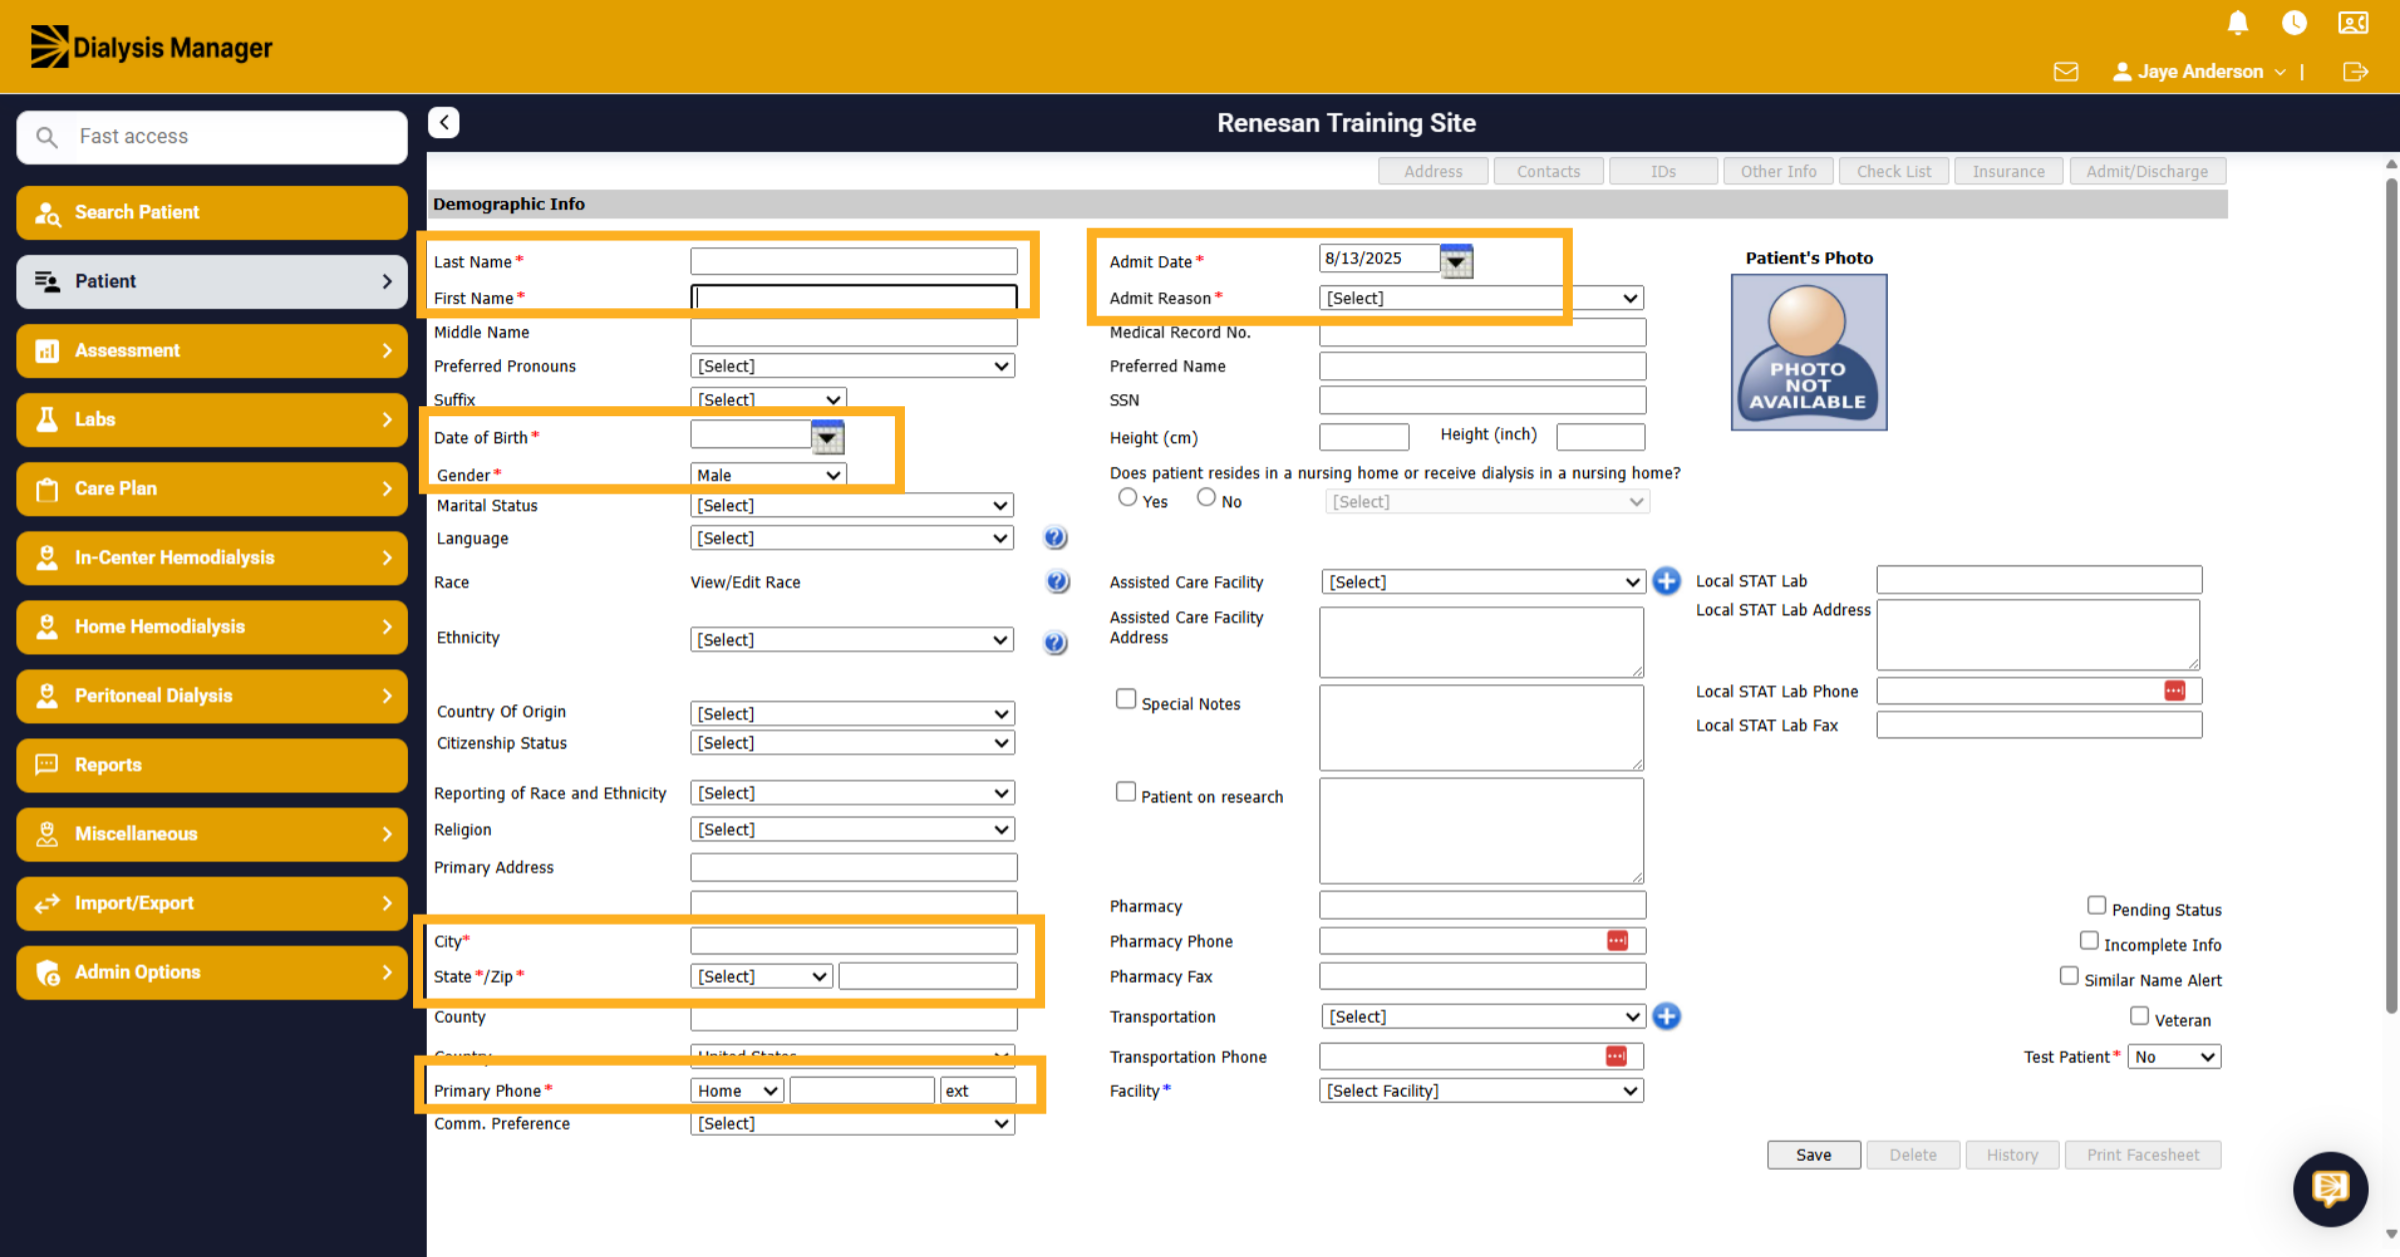
Task: Open the Admit Date calendar picker
Action: 1456,261
